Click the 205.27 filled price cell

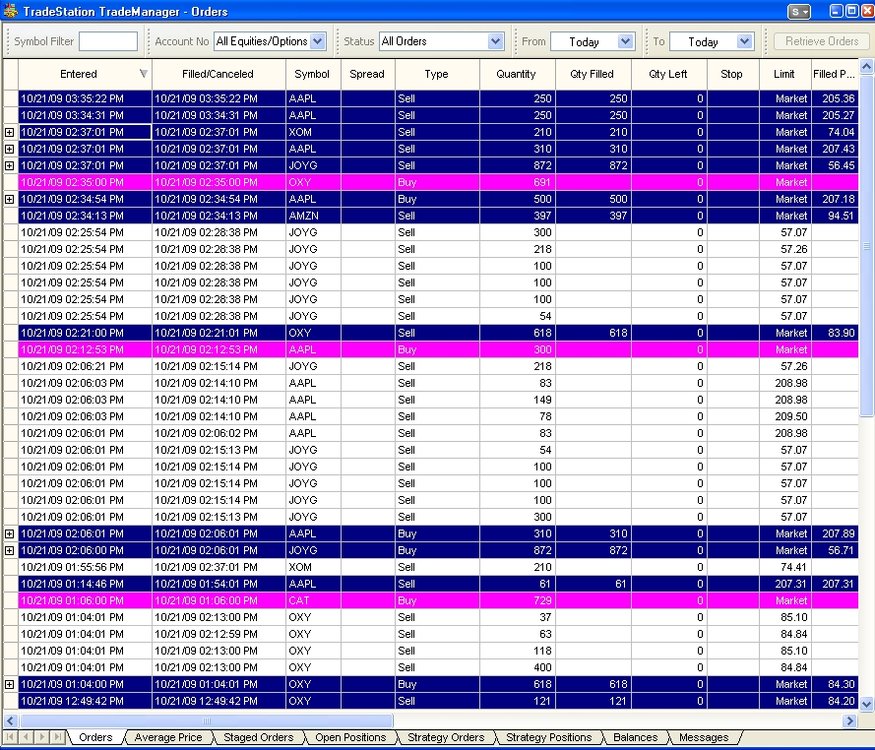[x=834, y=116]
